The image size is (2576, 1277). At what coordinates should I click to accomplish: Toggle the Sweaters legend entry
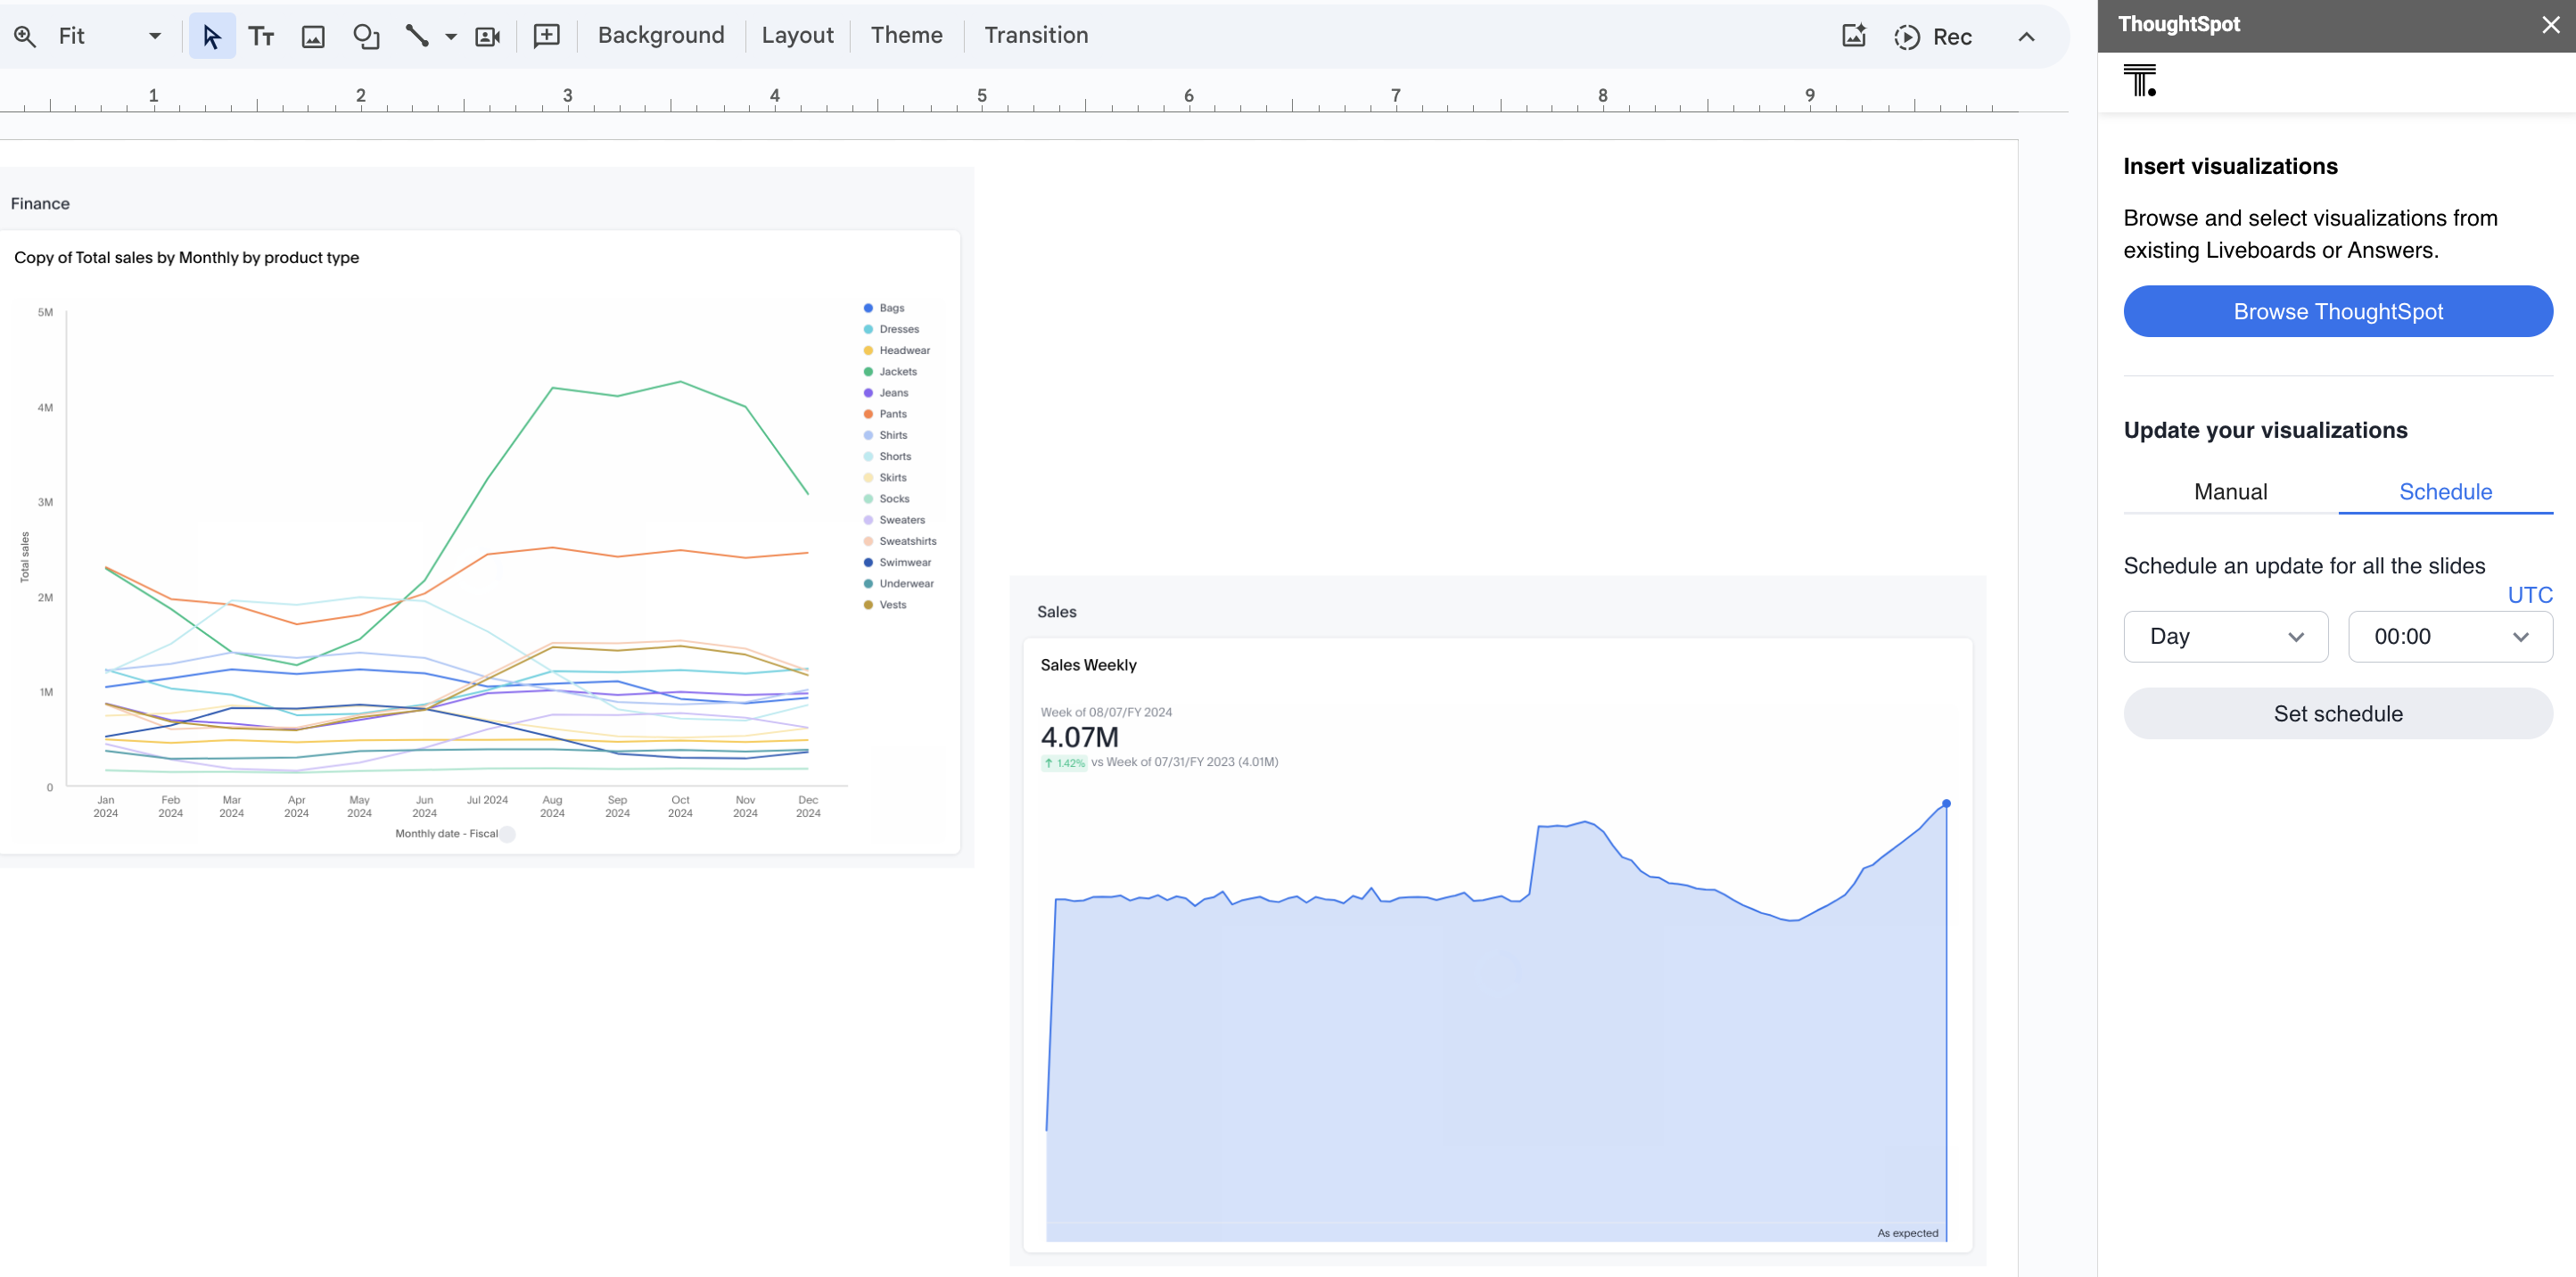coord(894,520)
